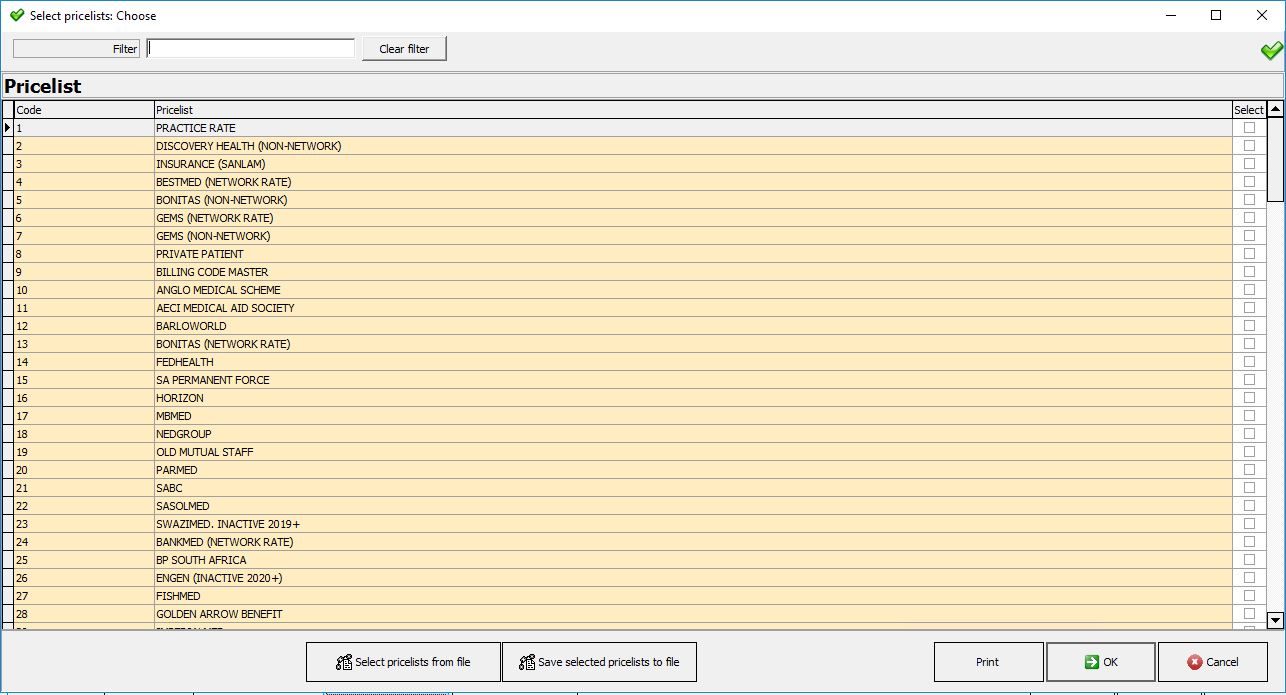This screenshot has height=695, width=1286.
Task: Select the FISHMED pricelist name
Action: point(178,596)
